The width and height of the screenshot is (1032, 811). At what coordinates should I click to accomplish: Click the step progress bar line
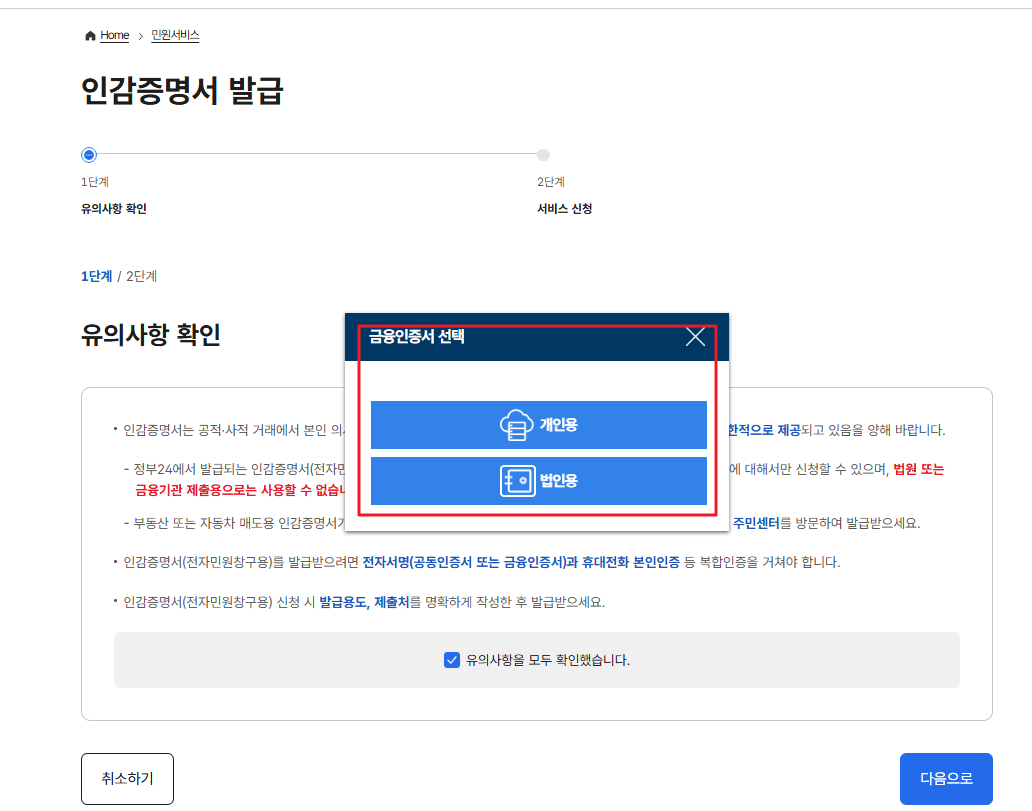(x=315, y=155)
